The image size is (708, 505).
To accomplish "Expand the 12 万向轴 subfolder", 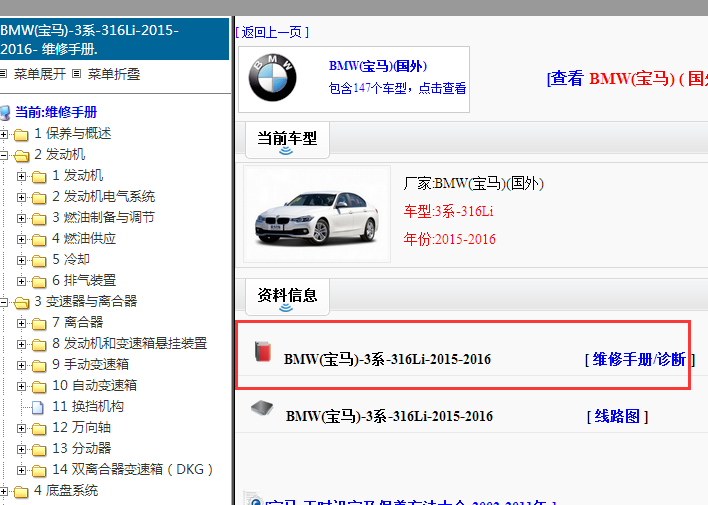I will click(x=21, y=428).
